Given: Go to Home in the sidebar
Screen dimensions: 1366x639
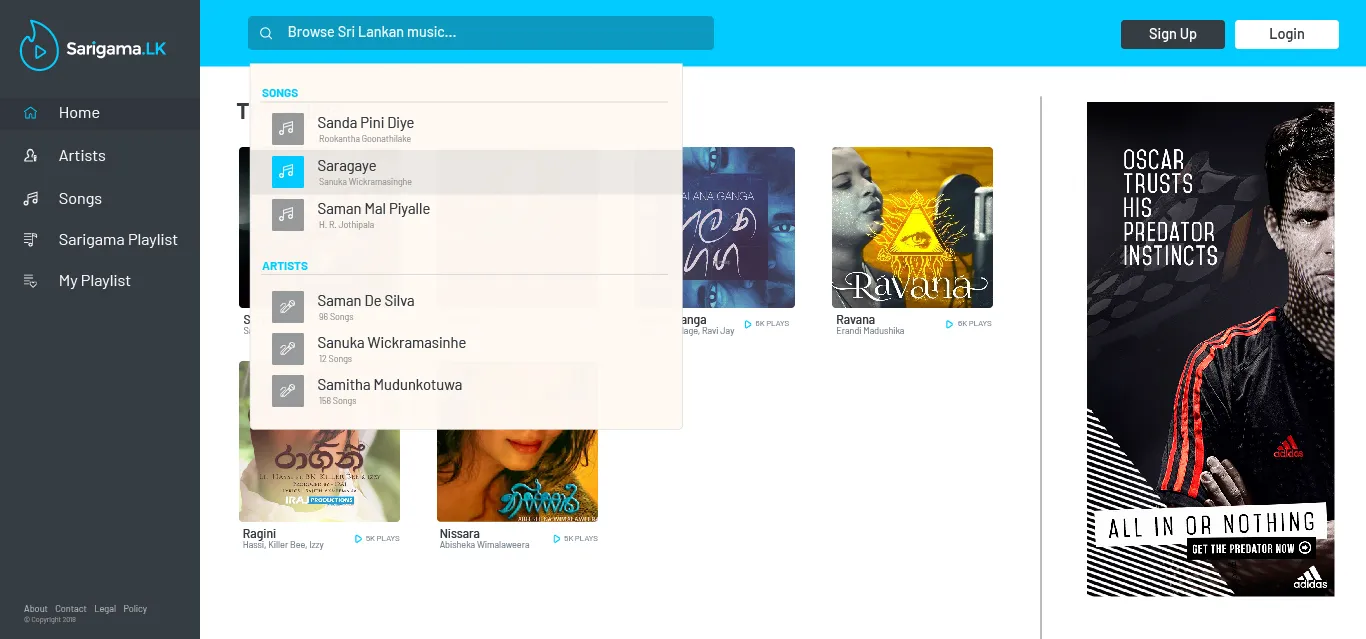Looking at the screenshot, I should (x=100, y=113).
